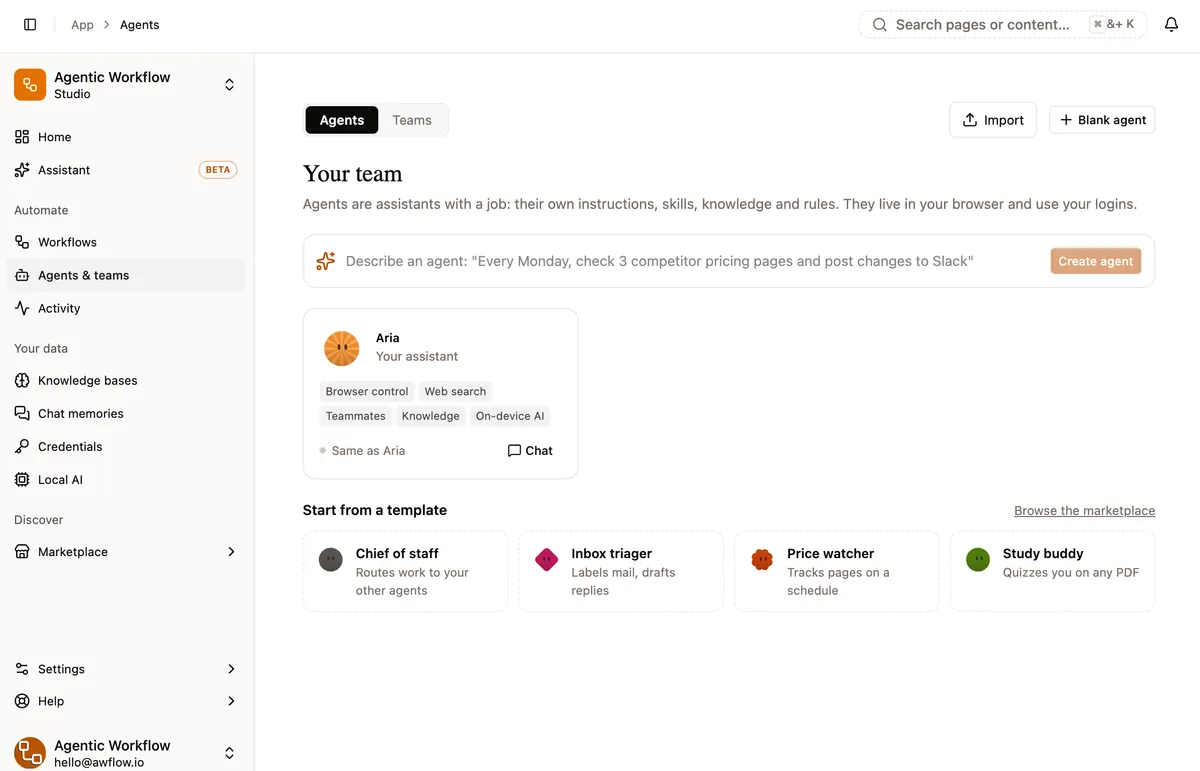This screenshot has height=771, width=1200.
Task: Click the Same as Aria status
Action: (362, 451)
